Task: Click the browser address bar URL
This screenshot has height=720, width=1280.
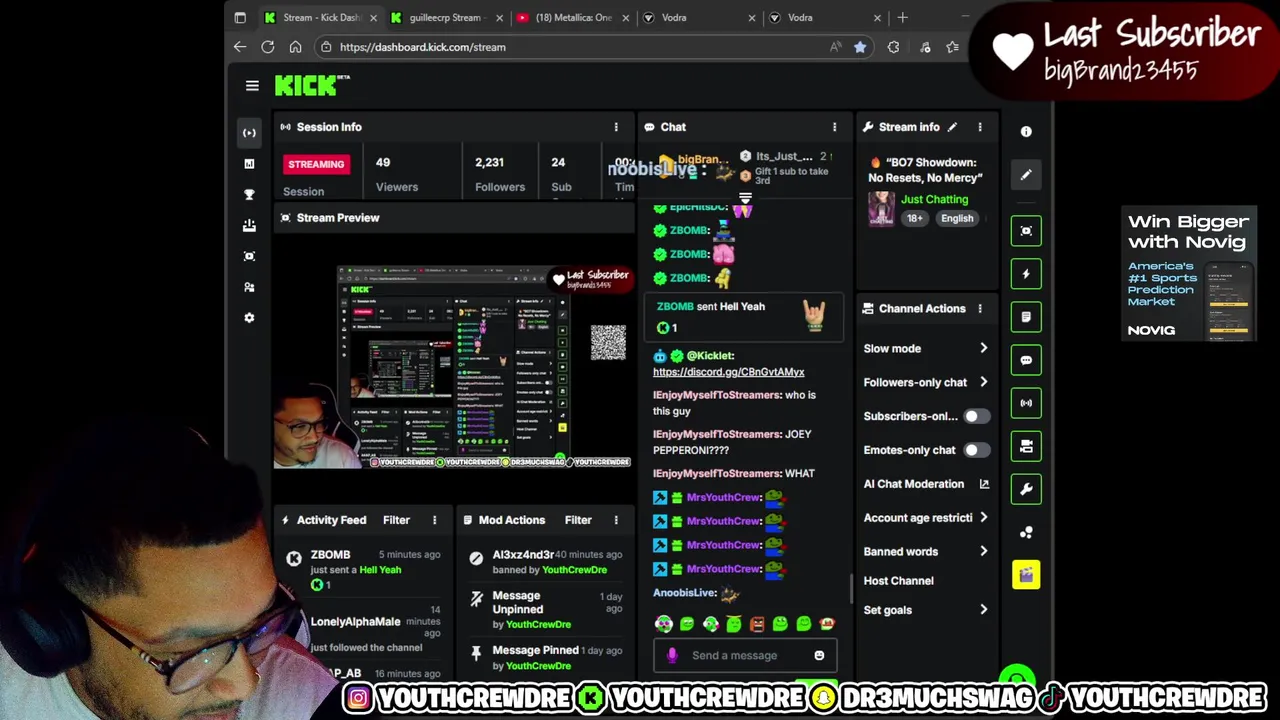Action: [x=422, y=47]
